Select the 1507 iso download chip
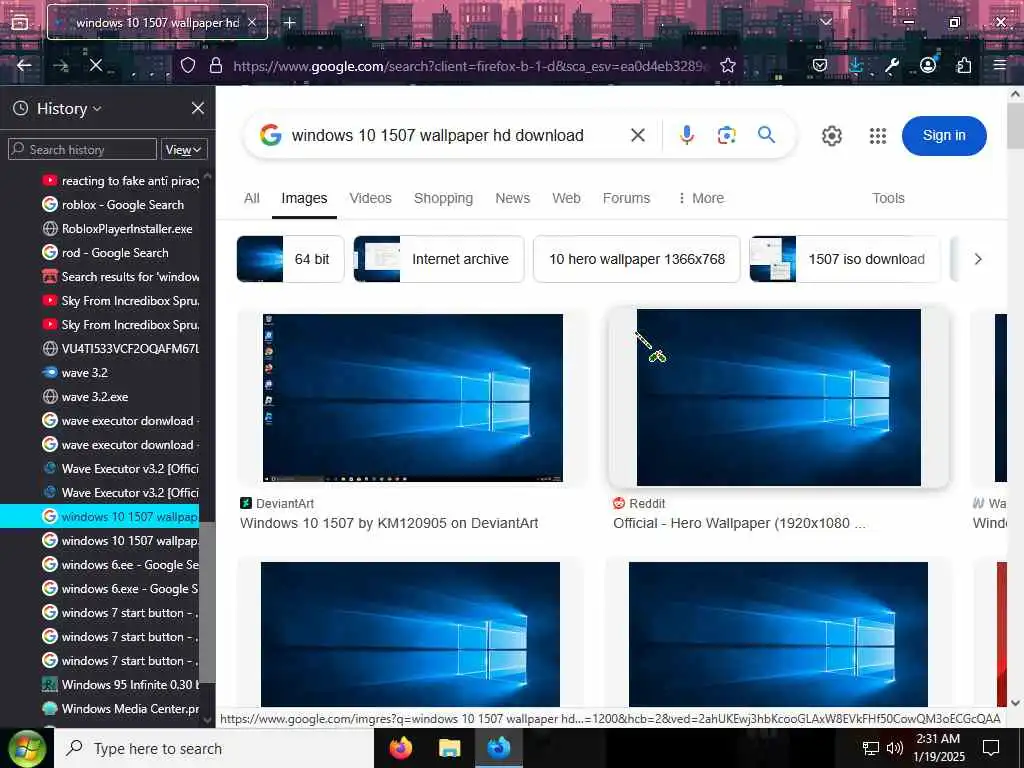 pos(844,259)
